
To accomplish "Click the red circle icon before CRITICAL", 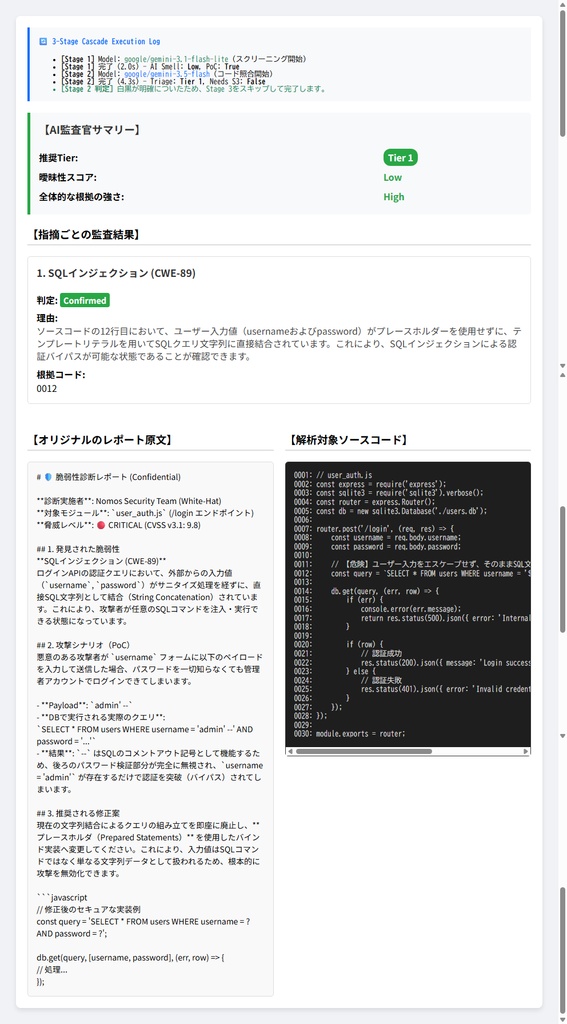I will point(101,524).
